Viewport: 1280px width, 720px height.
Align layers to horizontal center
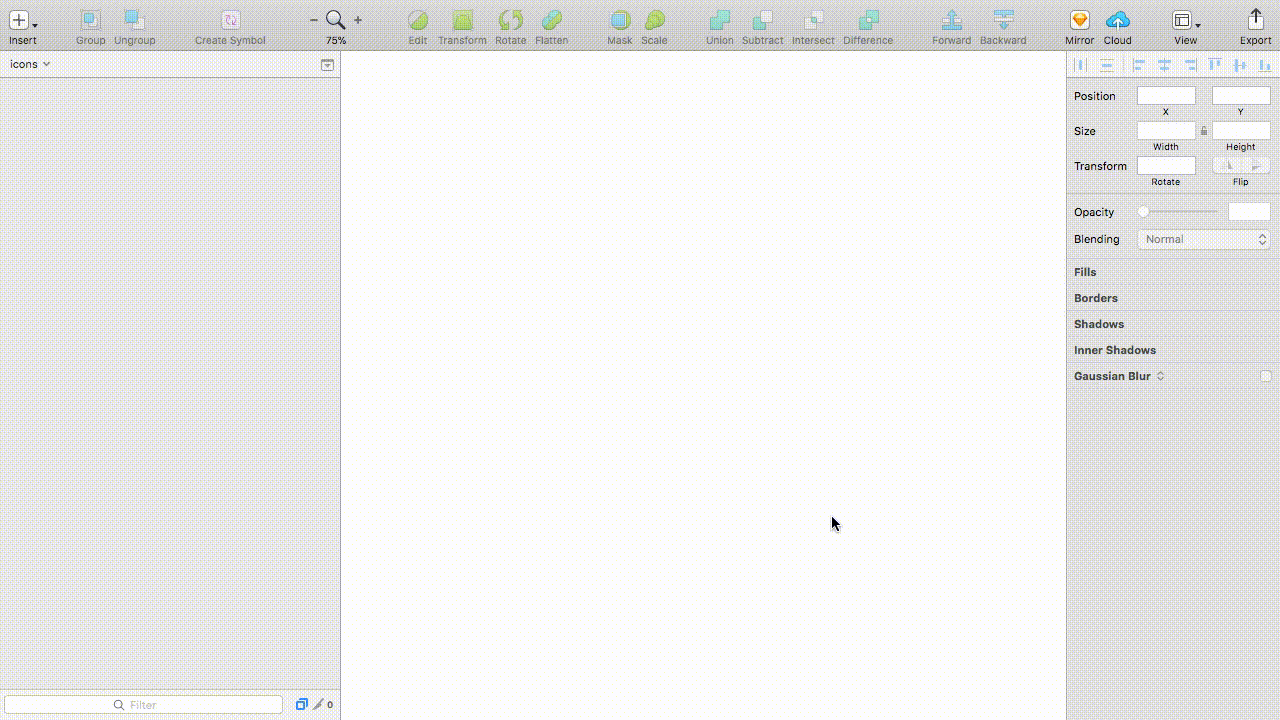coord(1163,64)
